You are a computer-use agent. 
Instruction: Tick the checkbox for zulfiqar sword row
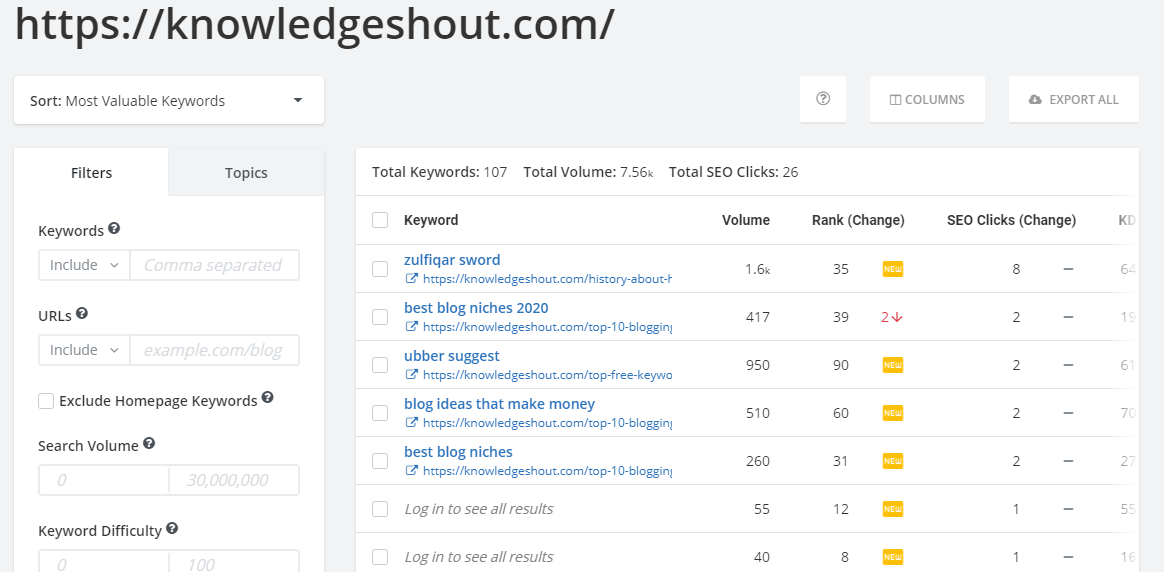coord(380,269)
